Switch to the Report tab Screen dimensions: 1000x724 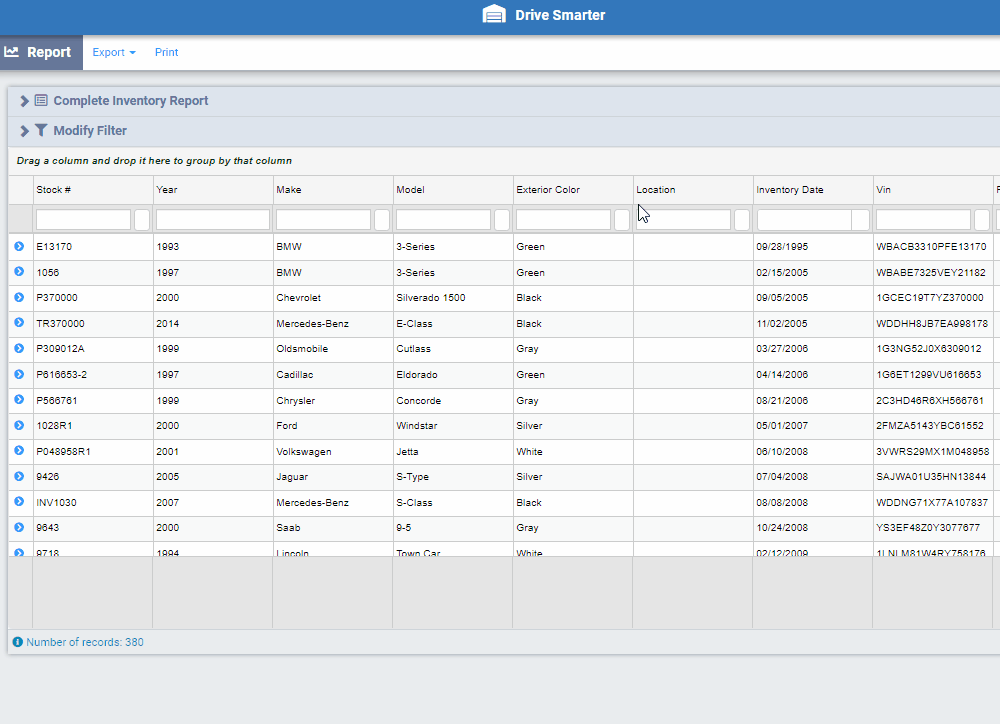pyautogui.click(x=40, y=51)
